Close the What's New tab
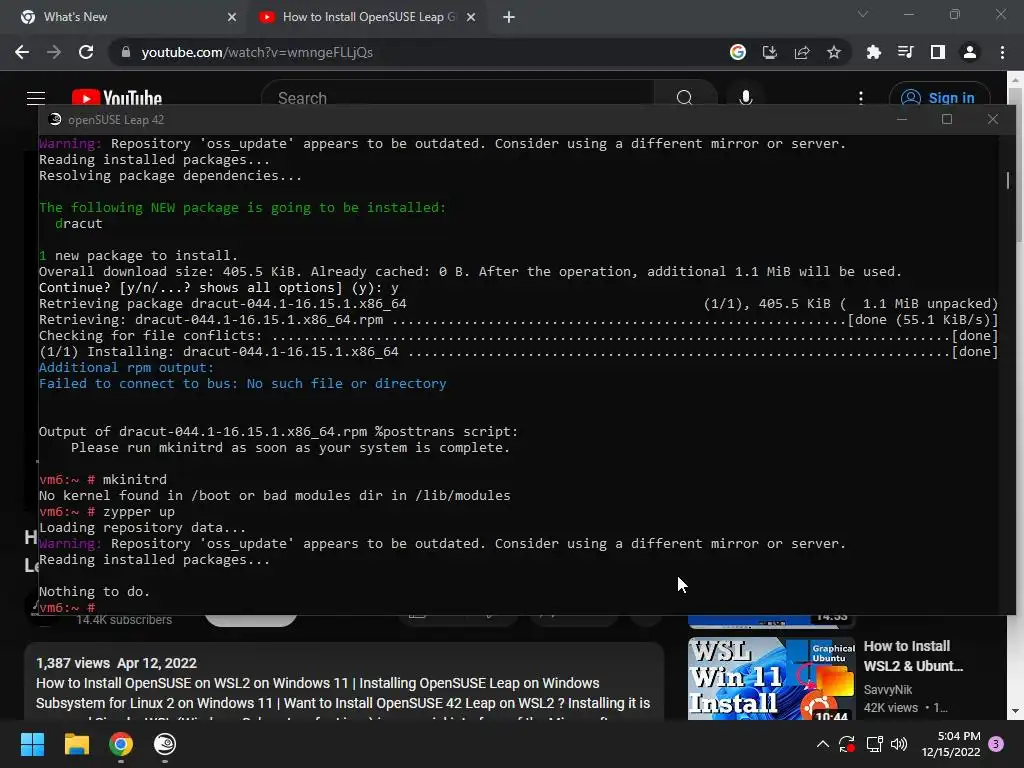 tap(232, 17)
